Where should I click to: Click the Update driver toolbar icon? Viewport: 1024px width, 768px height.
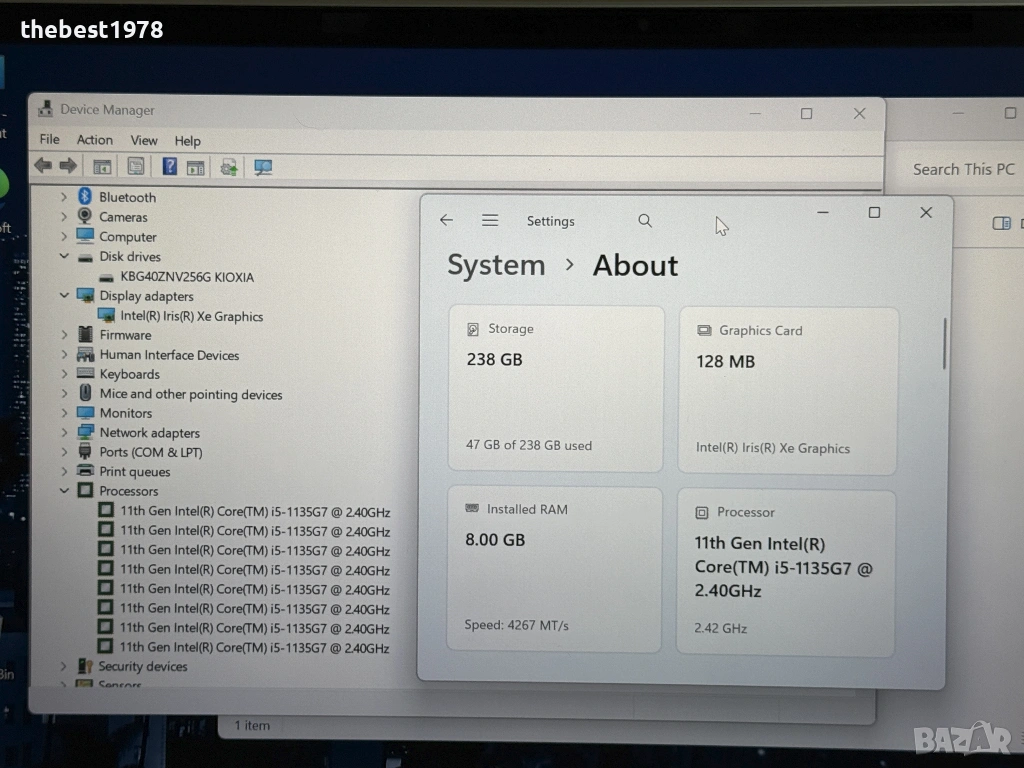229,167
